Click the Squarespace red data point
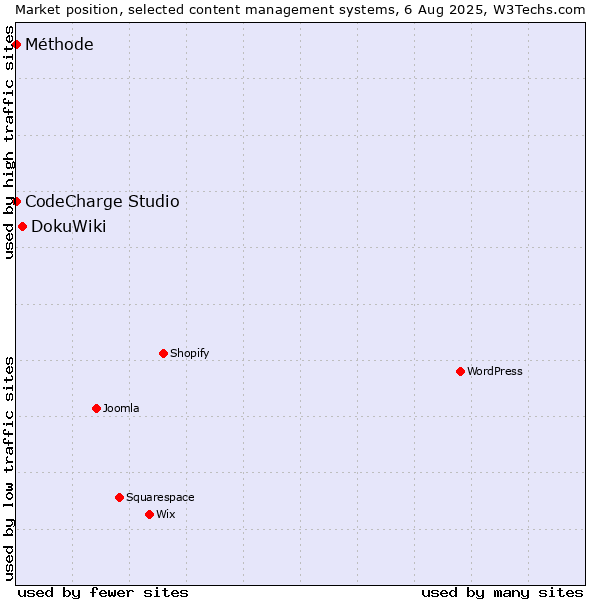 click(119, 497)
